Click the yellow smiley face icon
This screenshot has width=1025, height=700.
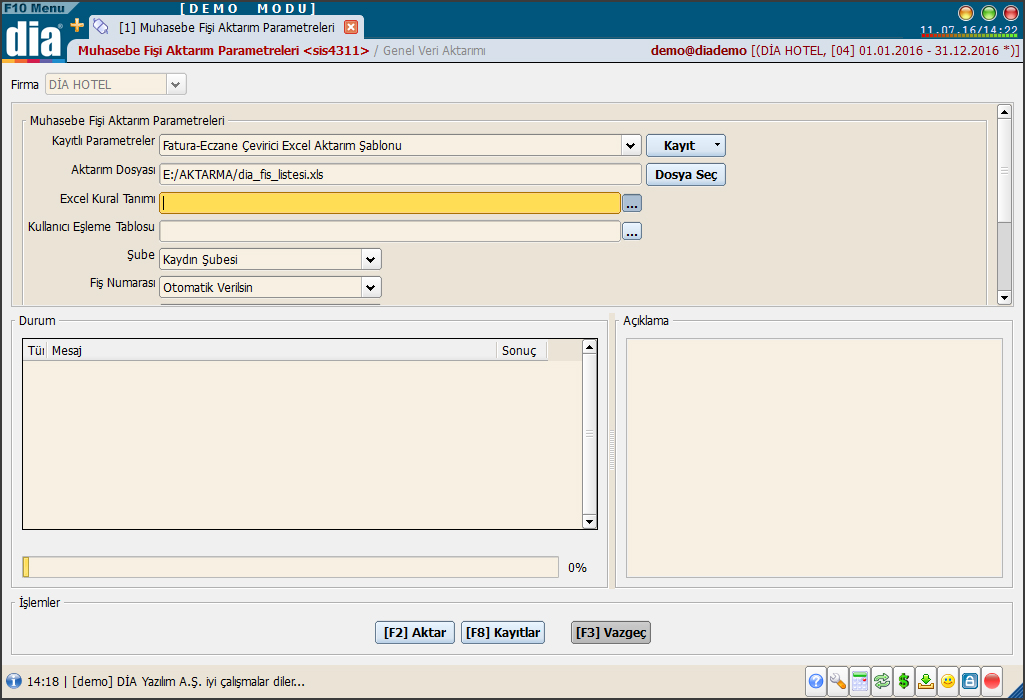point(948,681)
